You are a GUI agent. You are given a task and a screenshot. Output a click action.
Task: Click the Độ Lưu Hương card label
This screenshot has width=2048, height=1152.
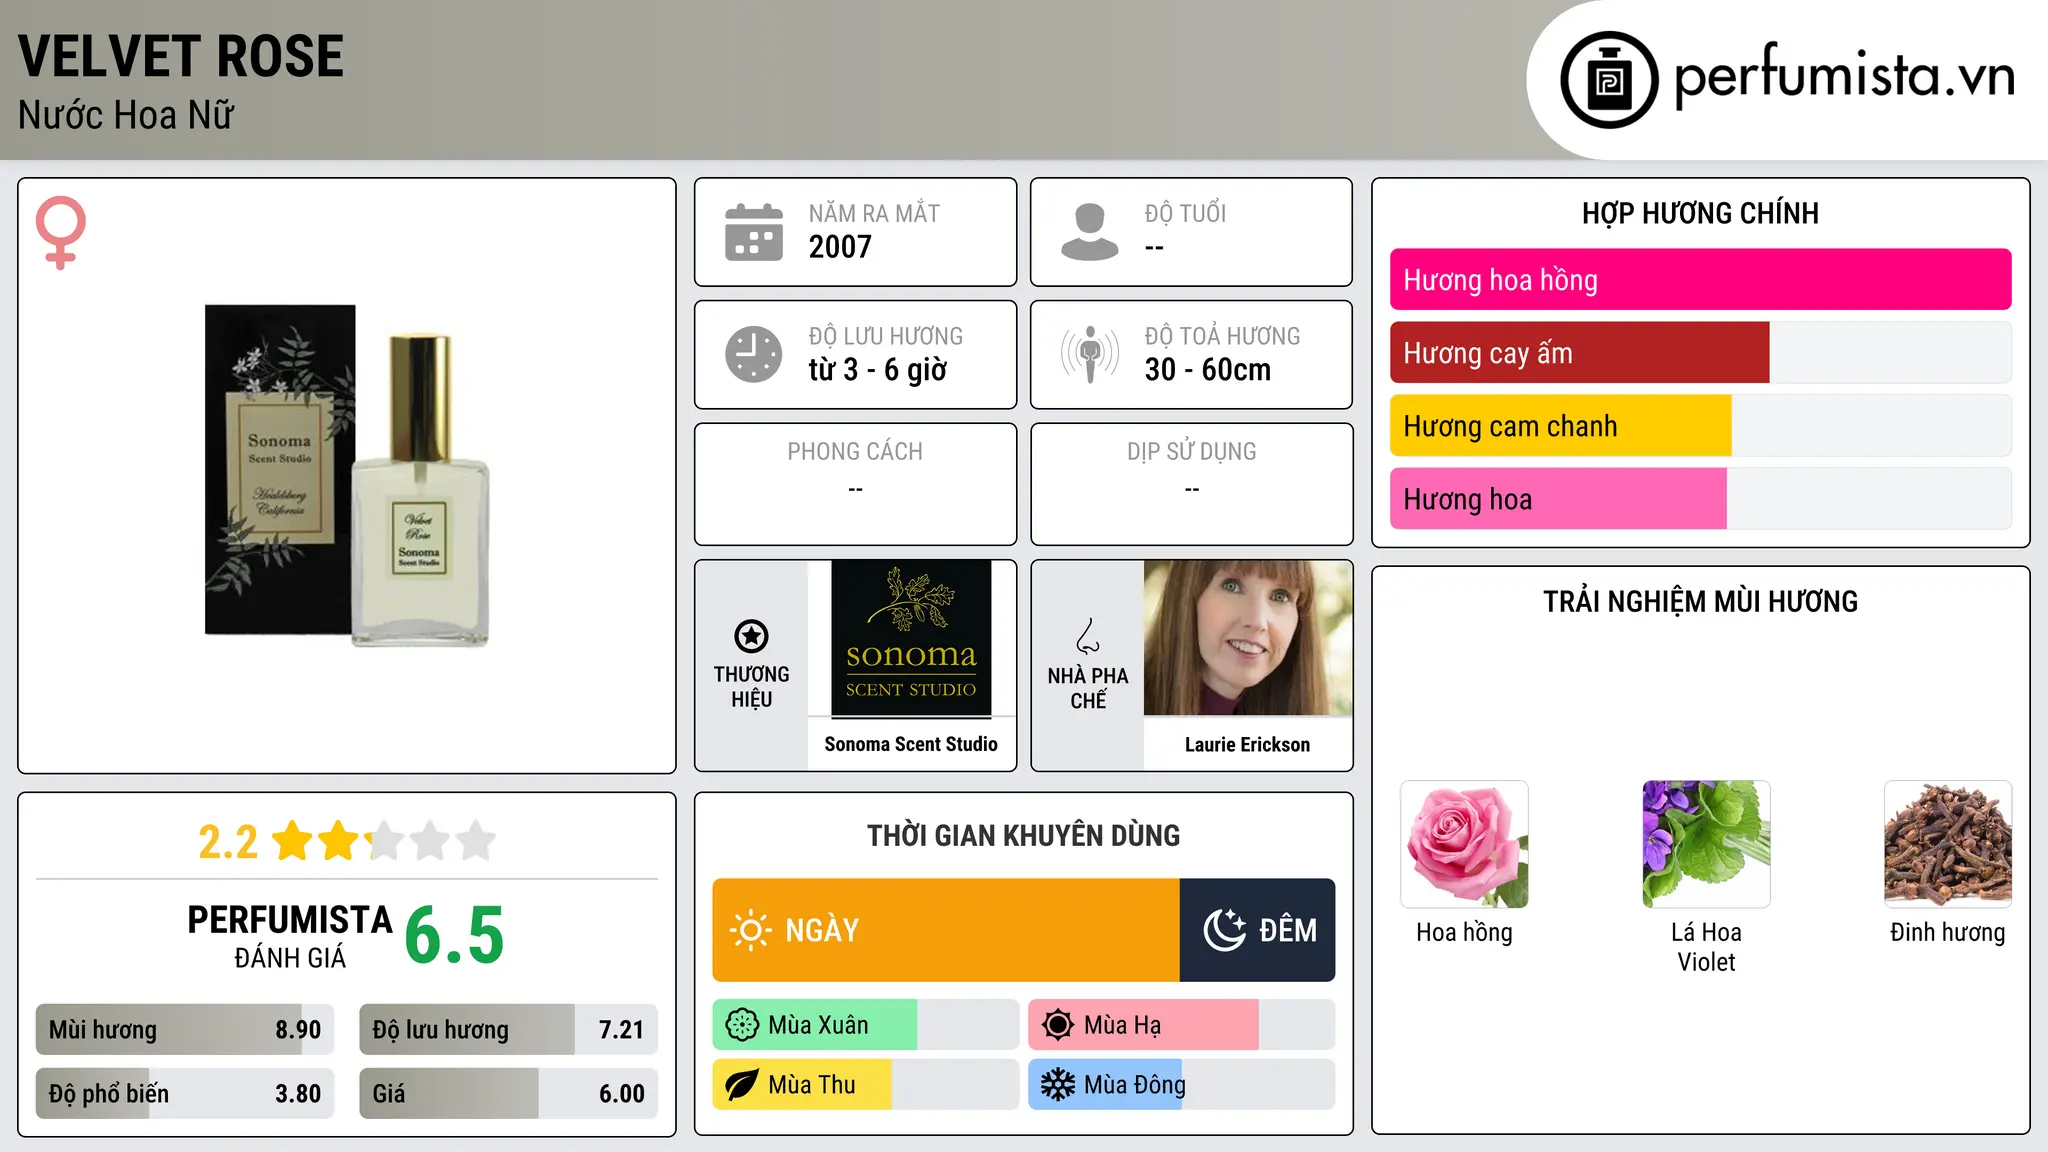point(886,336)
